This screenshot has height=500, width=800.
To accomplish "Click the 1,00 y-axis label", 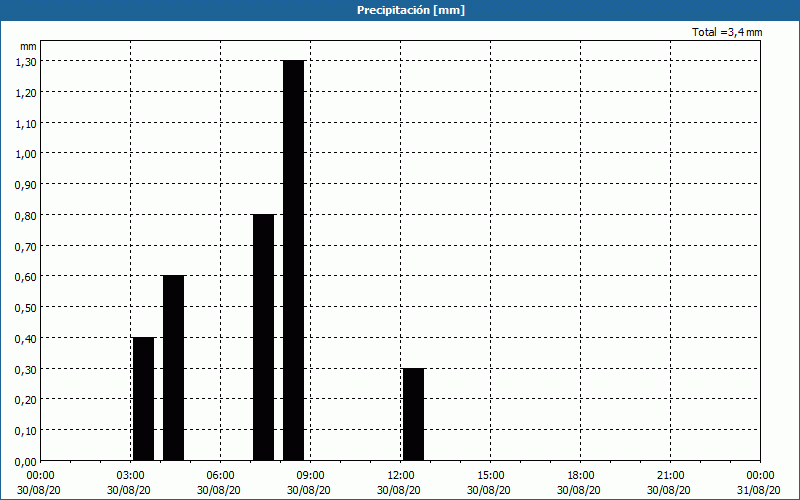I will tap(26, 154).
